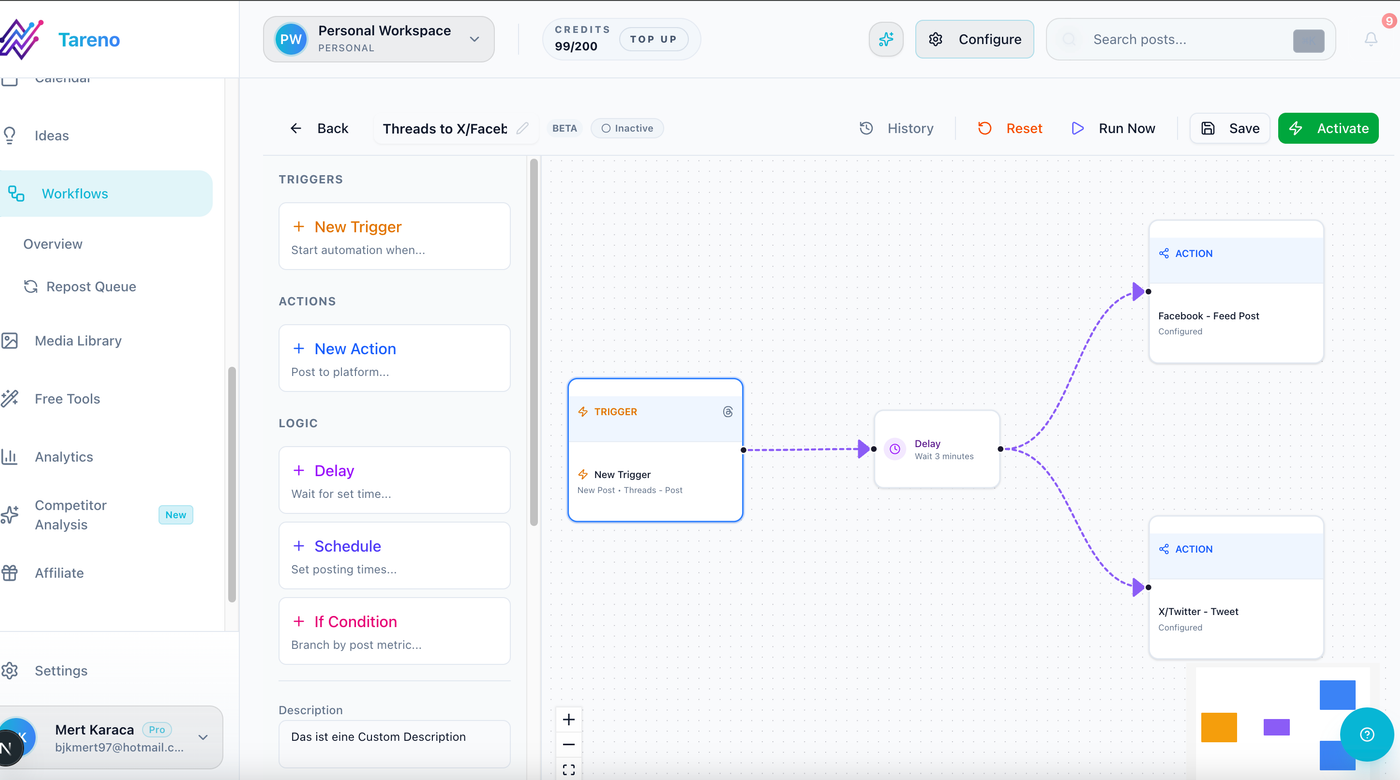This screenshot has width=1400, height=780.
Task: Activate the workflow
Action: [1328, 128]
